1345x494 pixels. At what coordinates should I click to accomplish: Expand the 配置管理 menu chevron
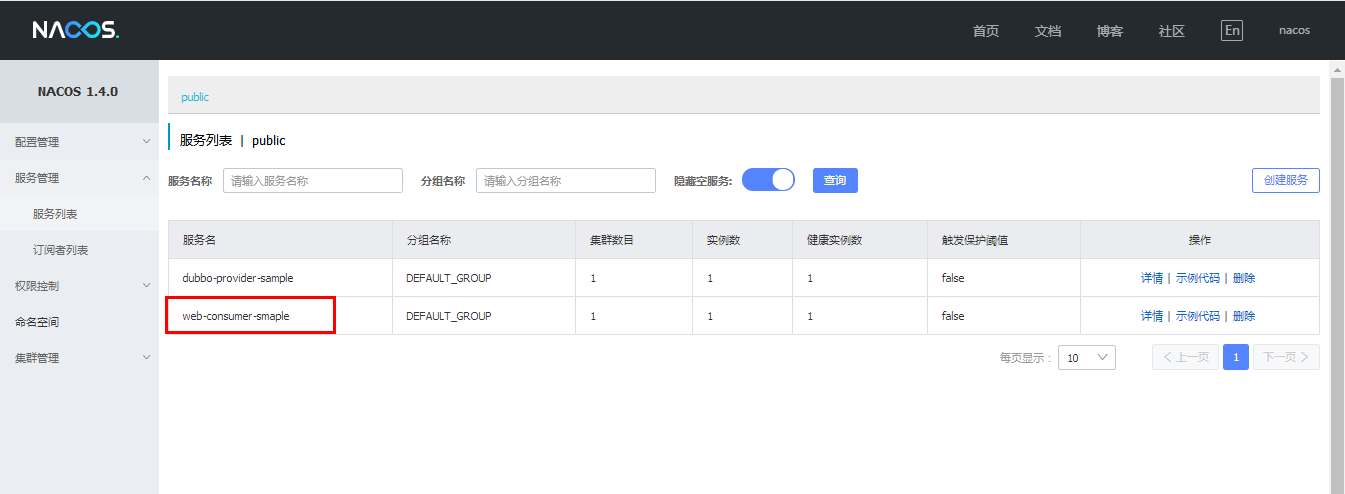[x=146, y=142]
